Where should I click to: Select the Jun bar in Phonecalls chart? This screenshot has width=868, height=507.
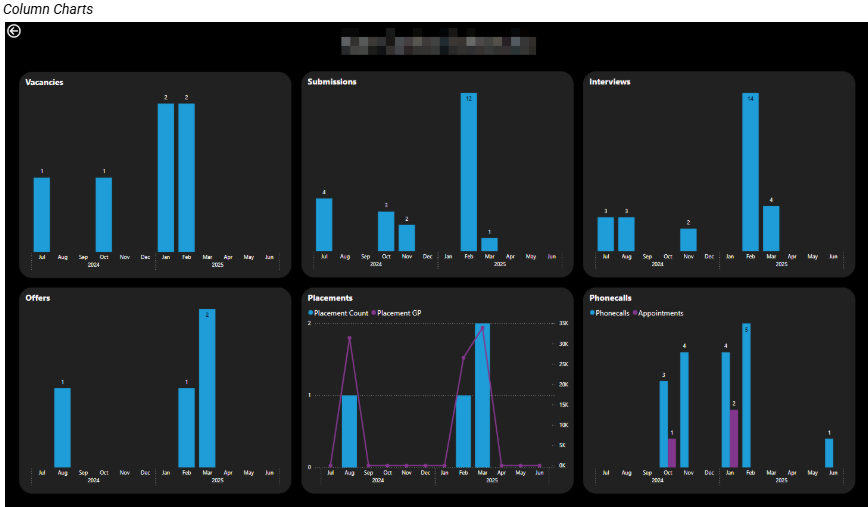[x=829, y=453]
